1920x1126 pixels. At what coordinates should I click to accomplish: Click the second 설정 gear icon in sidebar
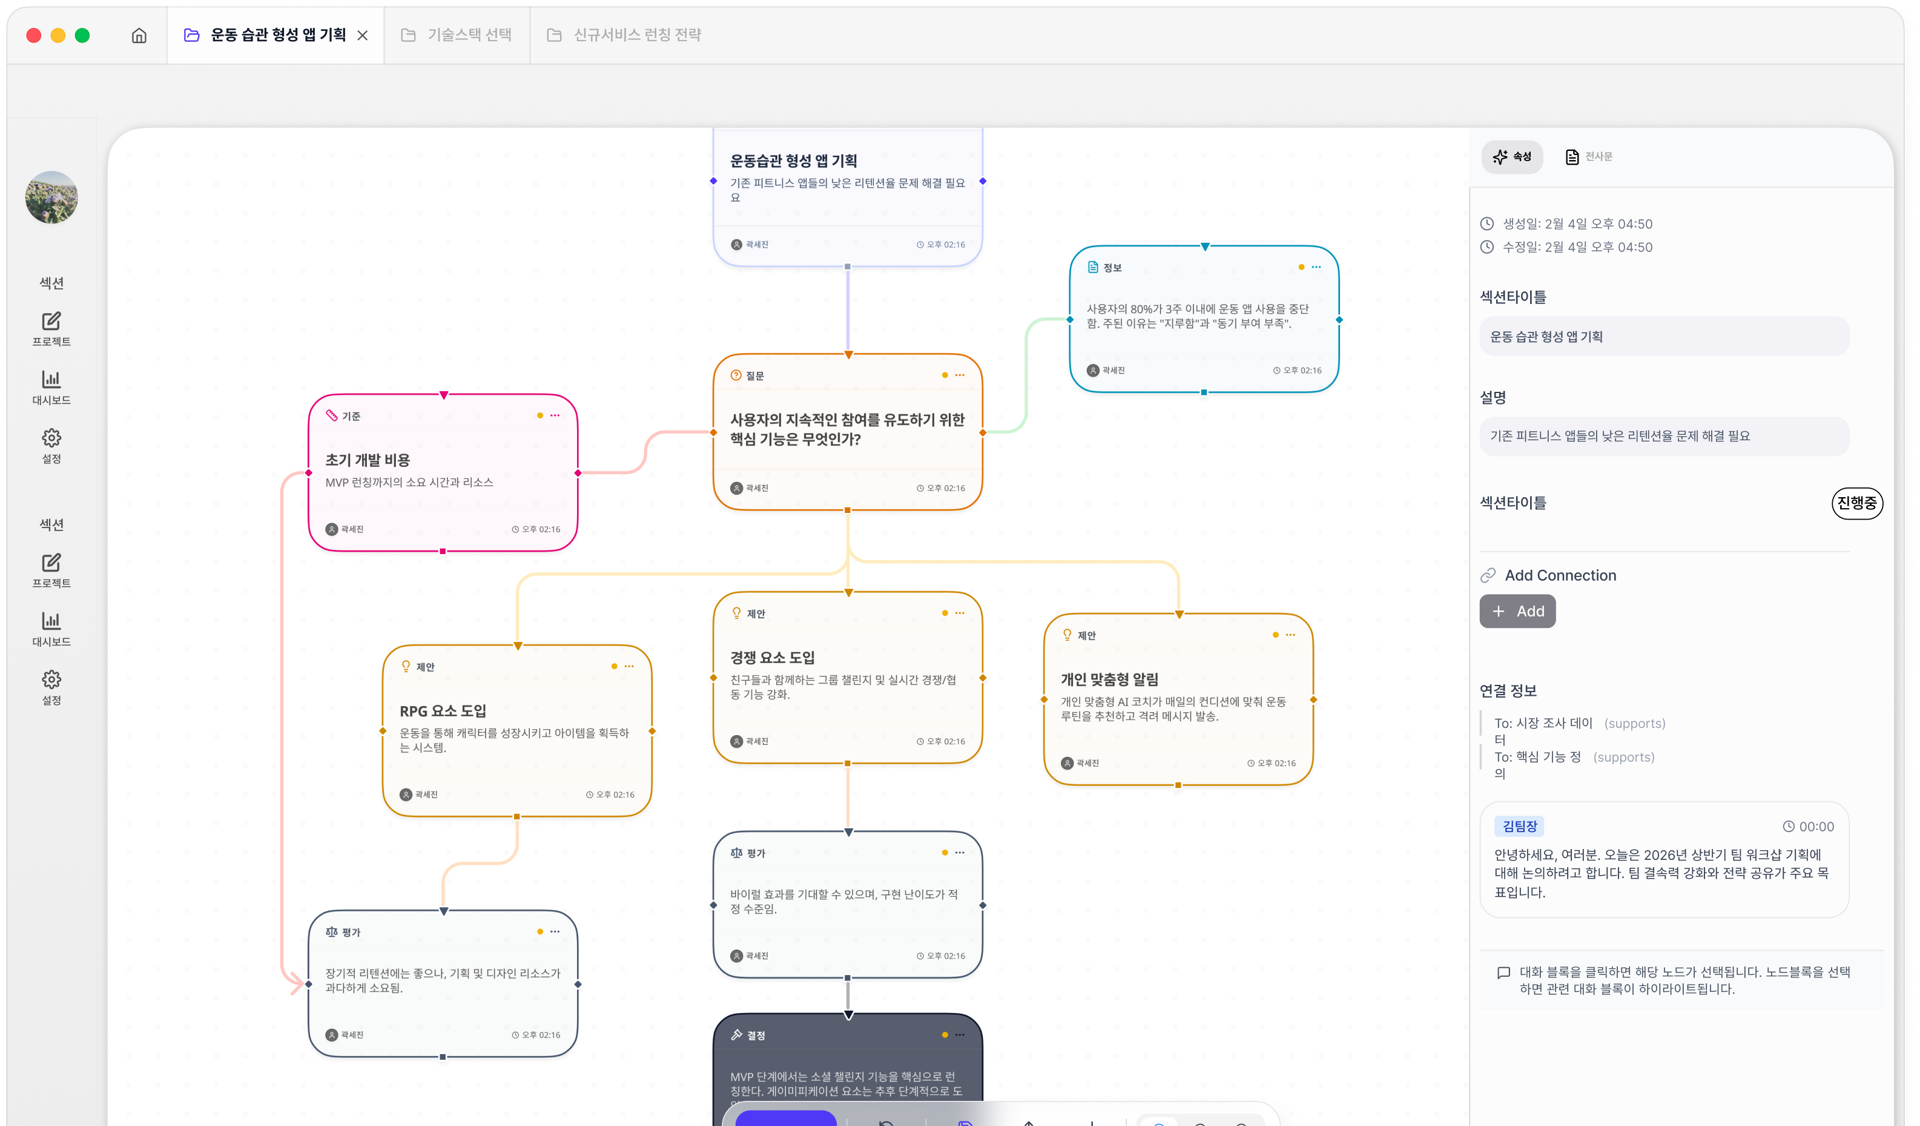[51, 680]
